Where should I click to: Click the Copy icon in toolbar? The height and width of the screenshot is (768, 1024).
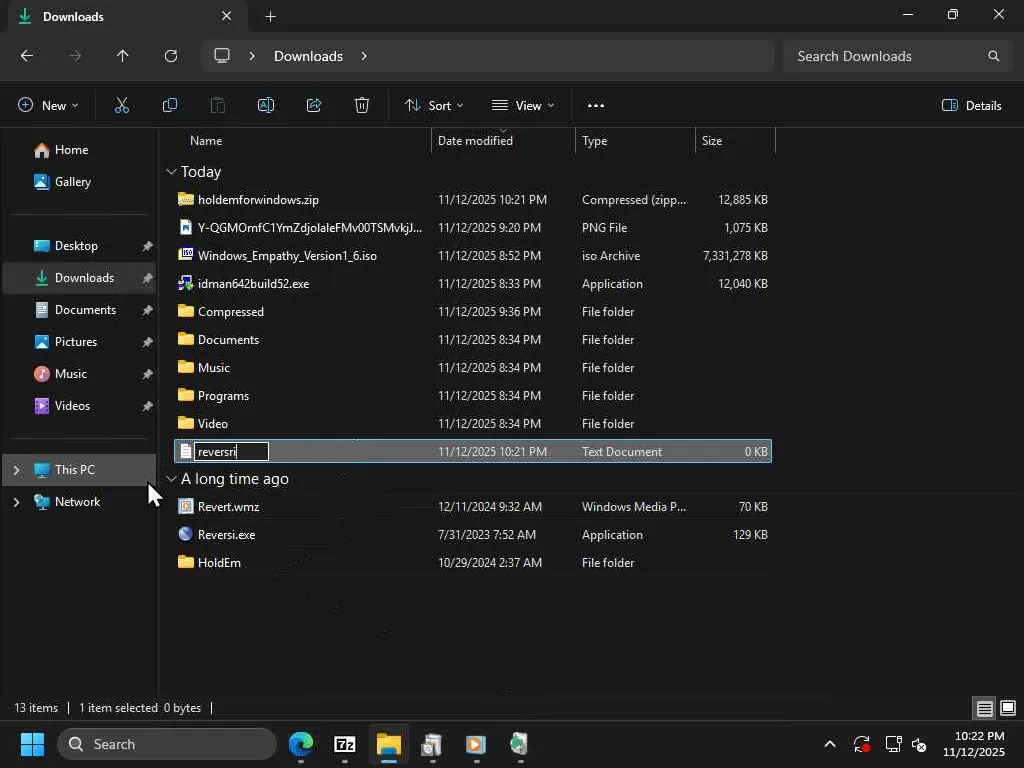pyautogui.click(x=170, y=105)
